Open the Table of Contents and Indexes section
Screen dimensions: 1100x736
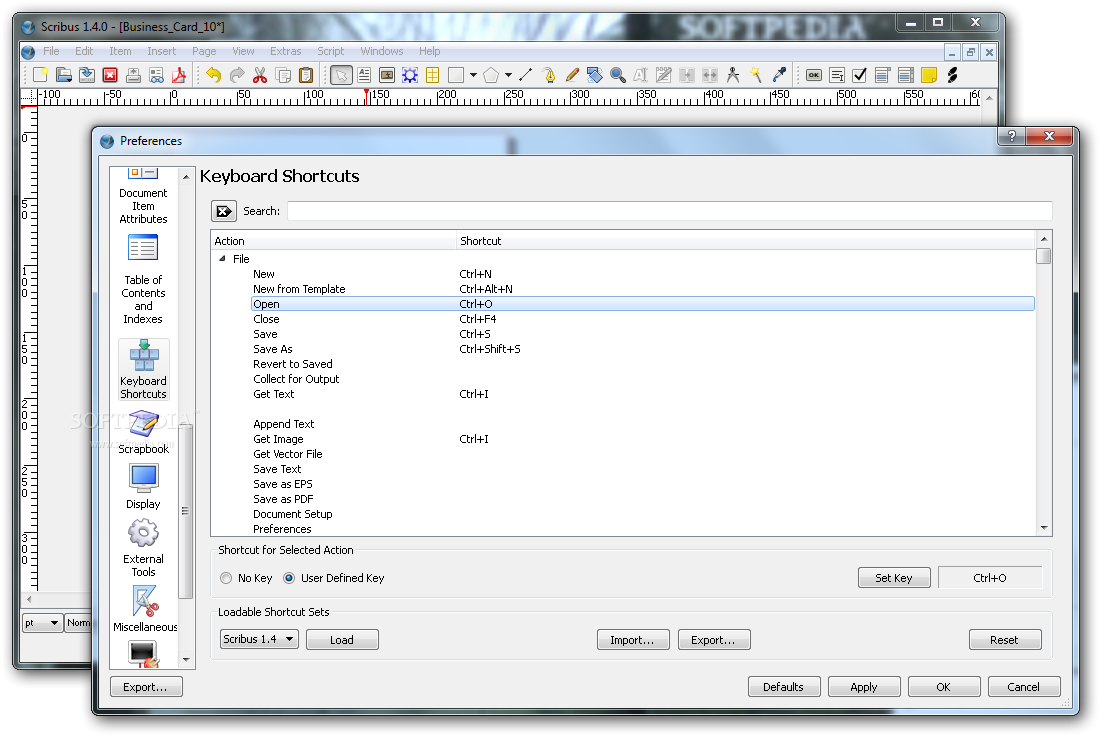coord(143,279)
